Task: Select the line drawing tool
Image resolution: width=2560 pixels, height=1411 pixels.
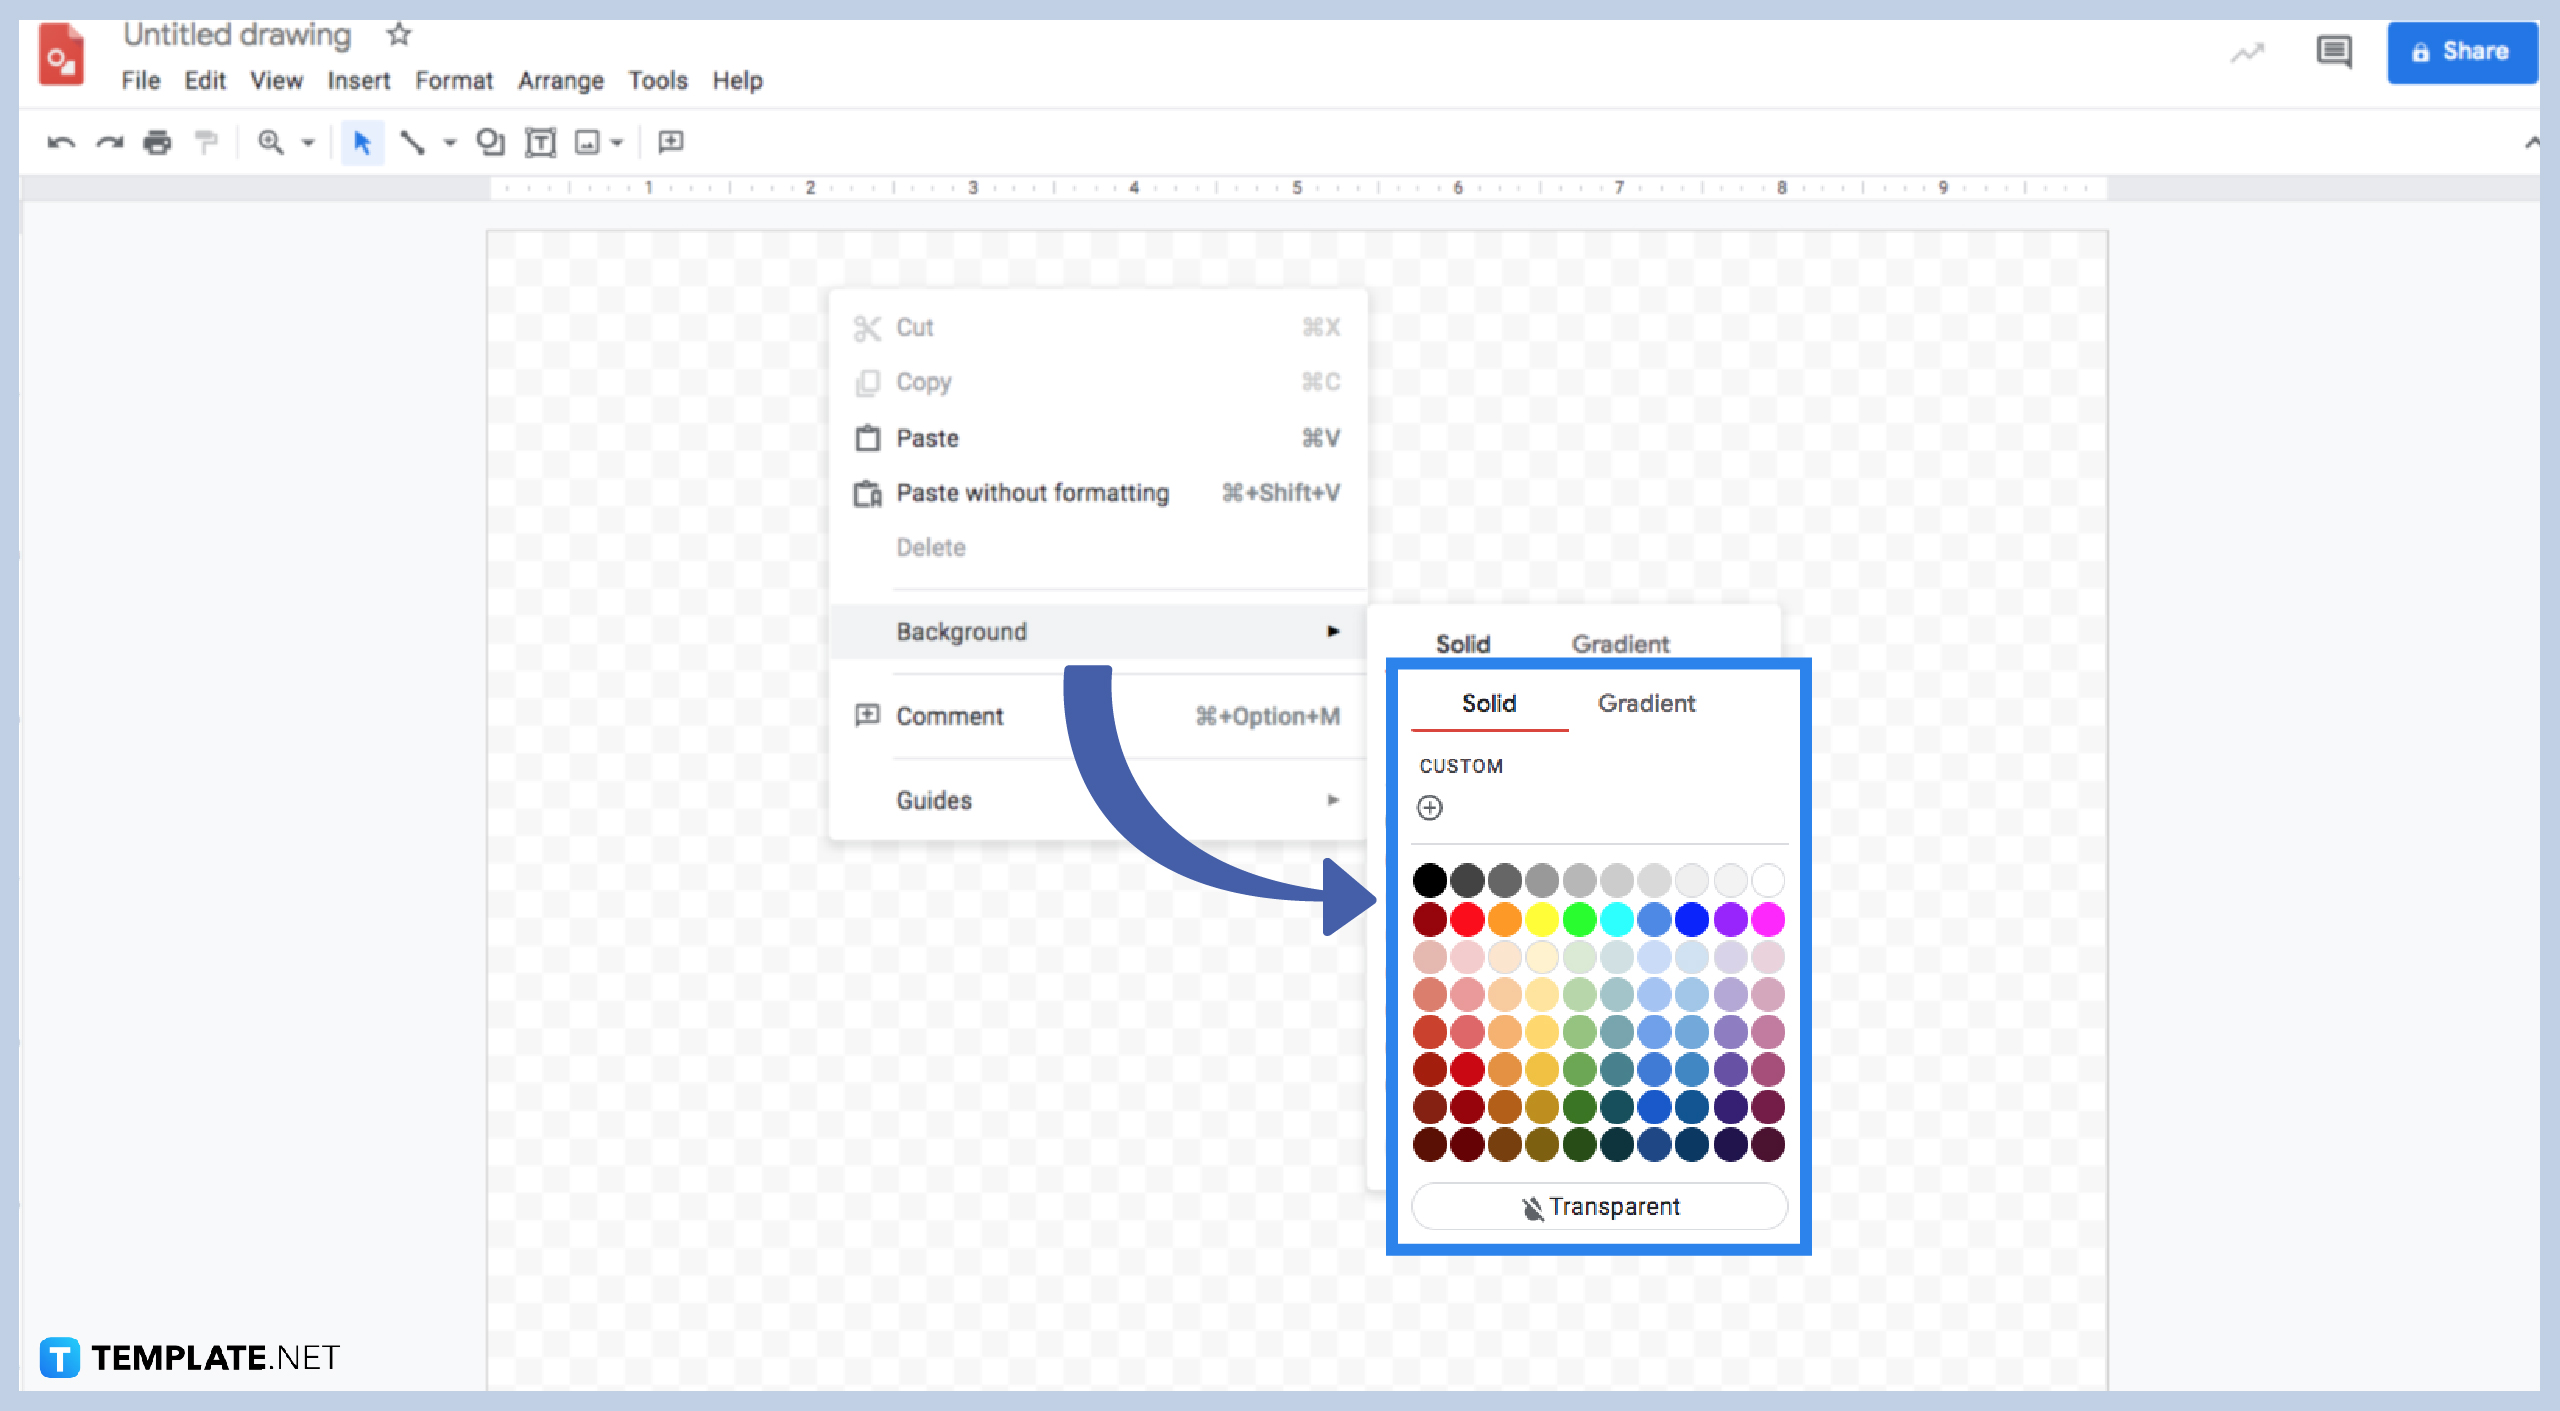Action: pos(412,141)
